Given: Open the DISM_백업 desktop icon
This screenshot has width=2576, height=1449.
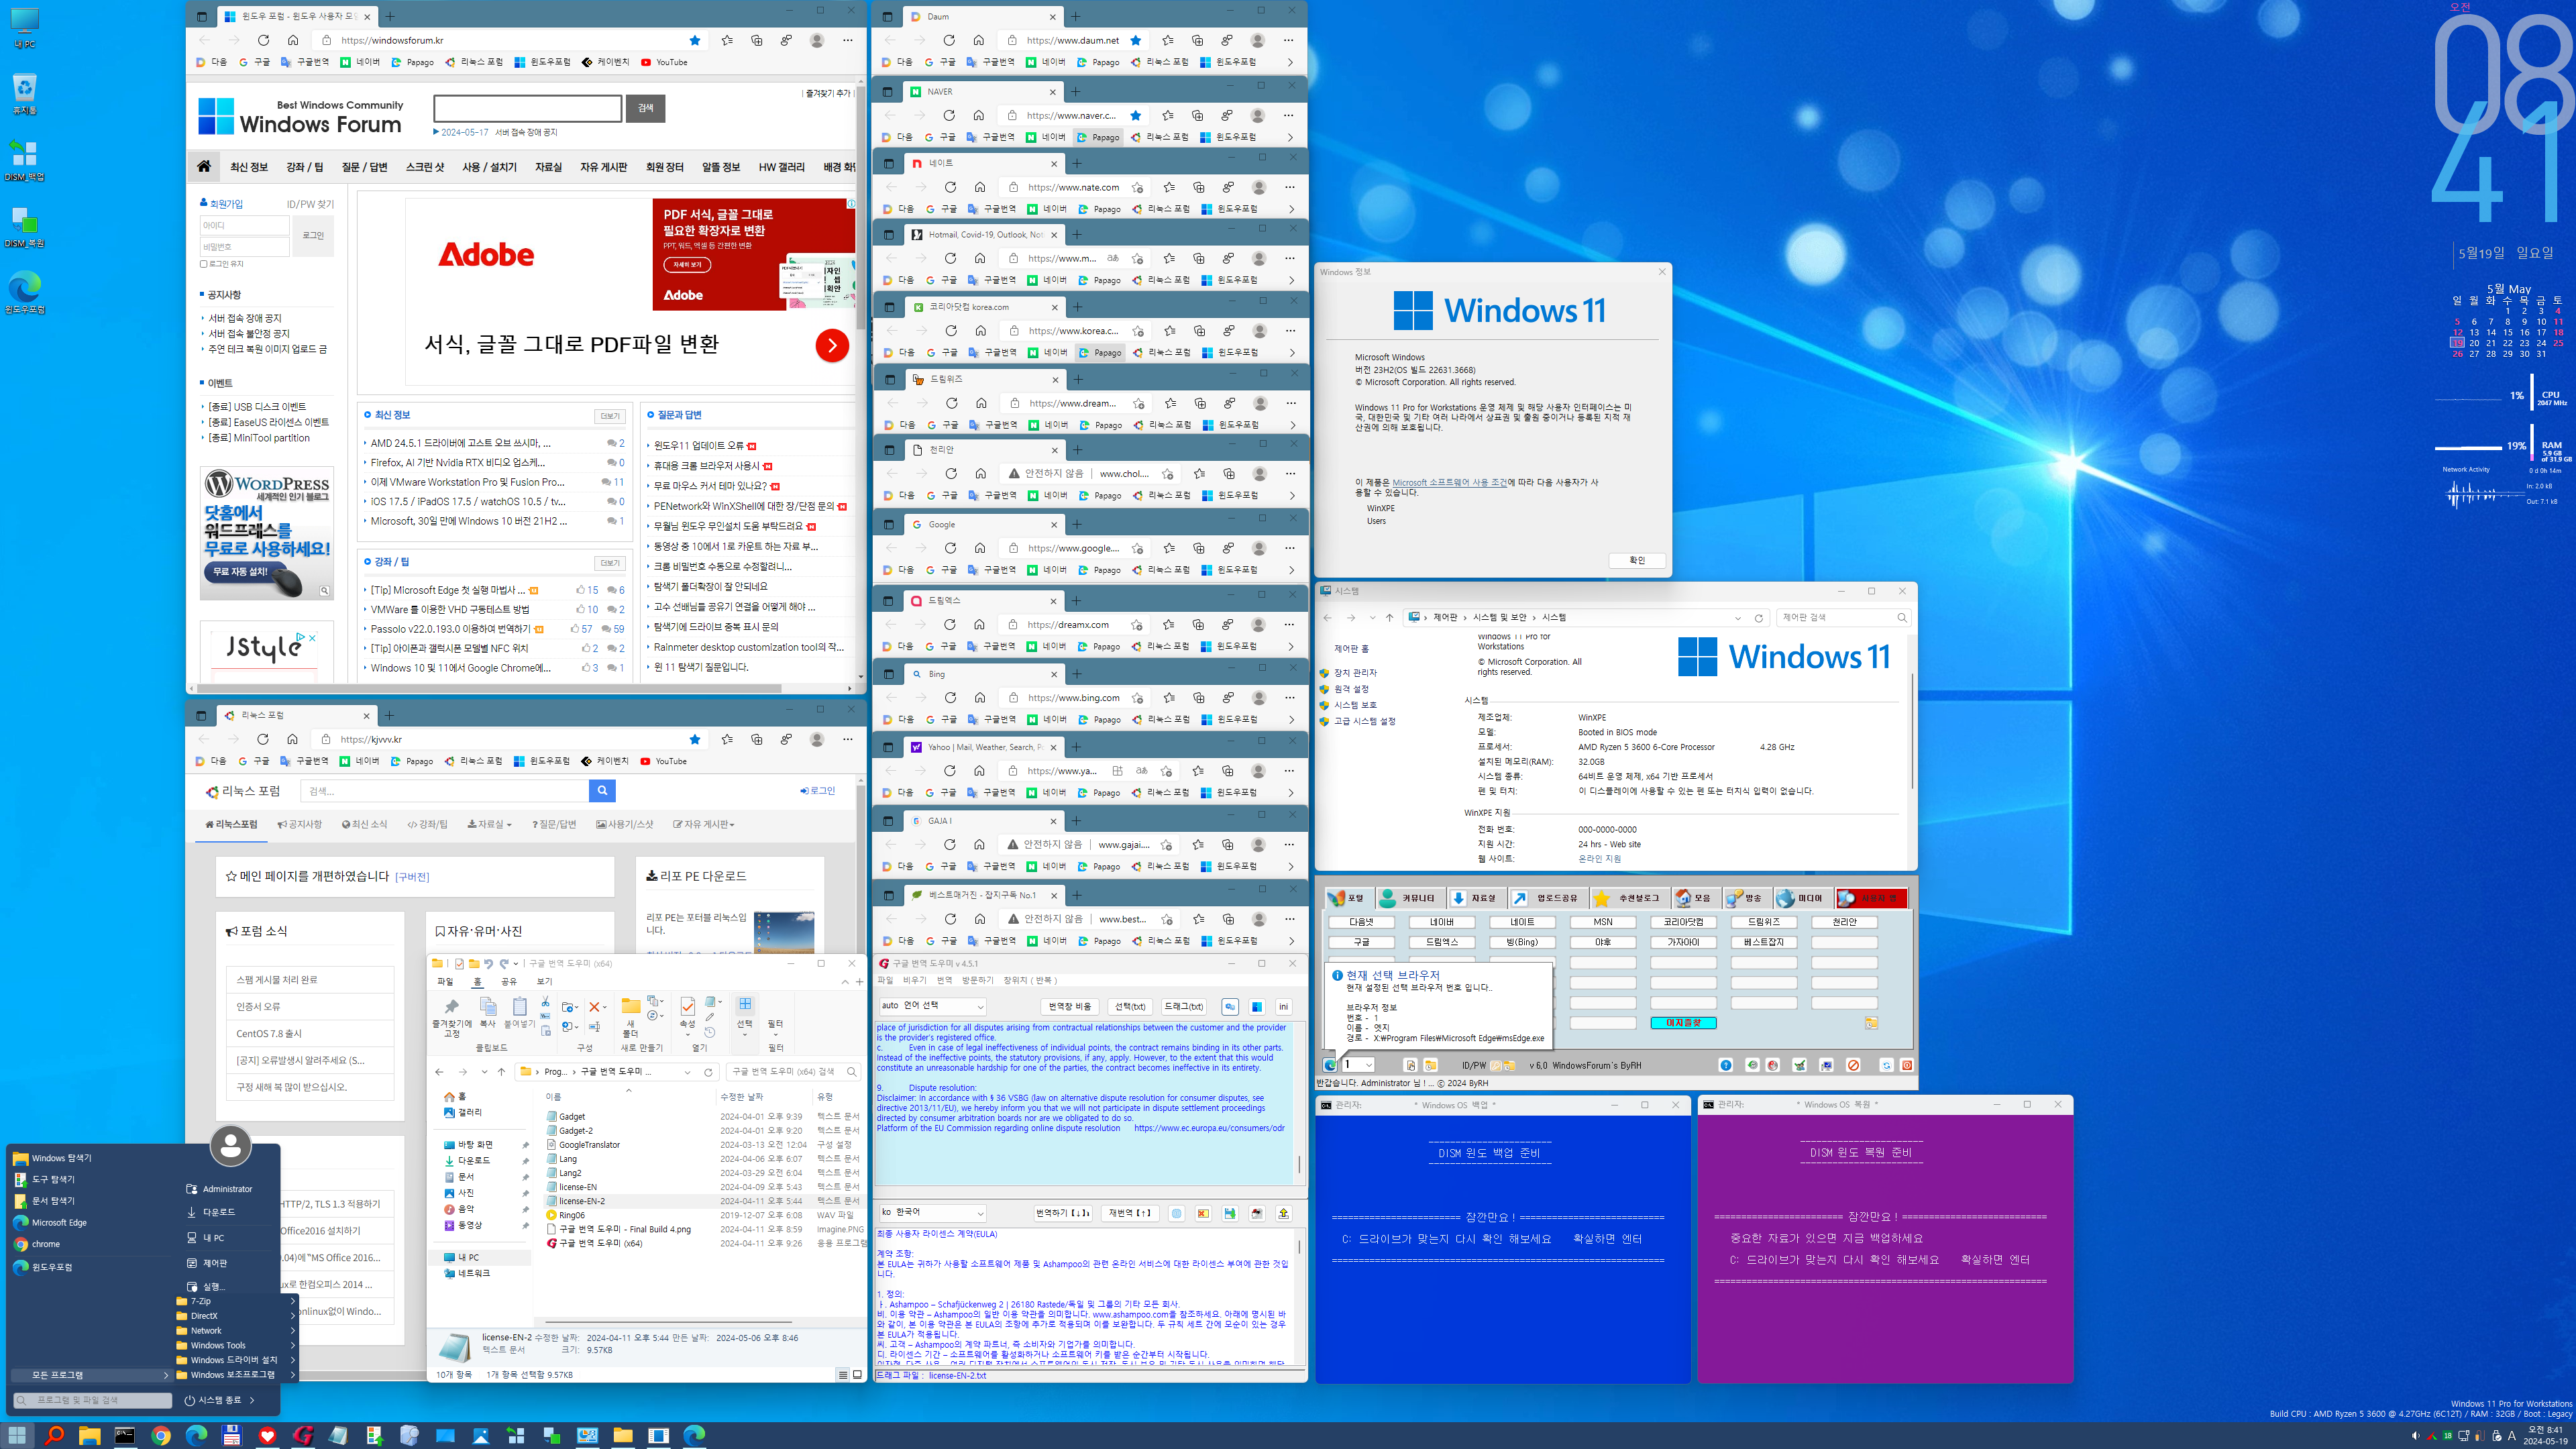Looking at the screenshot, I should click(x=25, y=160).
